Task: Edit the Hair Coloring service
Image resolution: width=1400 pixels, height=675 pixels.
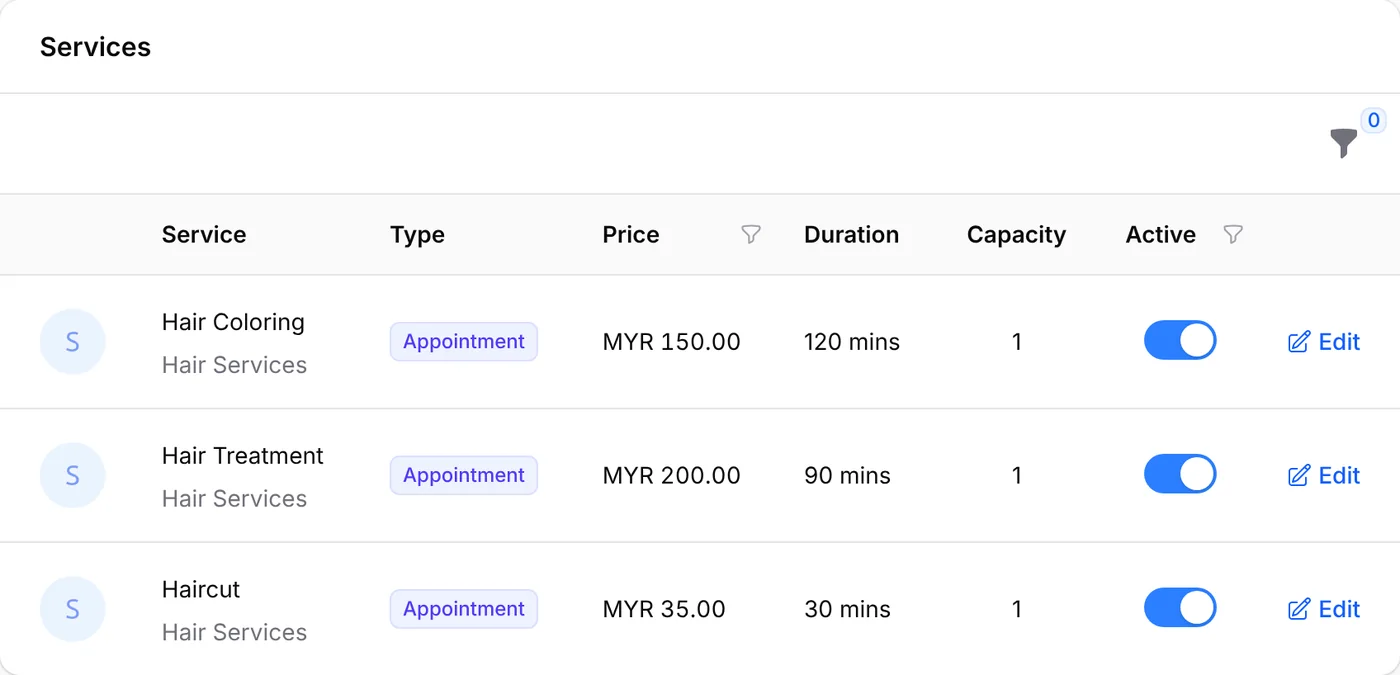Action: point(1324,342)
